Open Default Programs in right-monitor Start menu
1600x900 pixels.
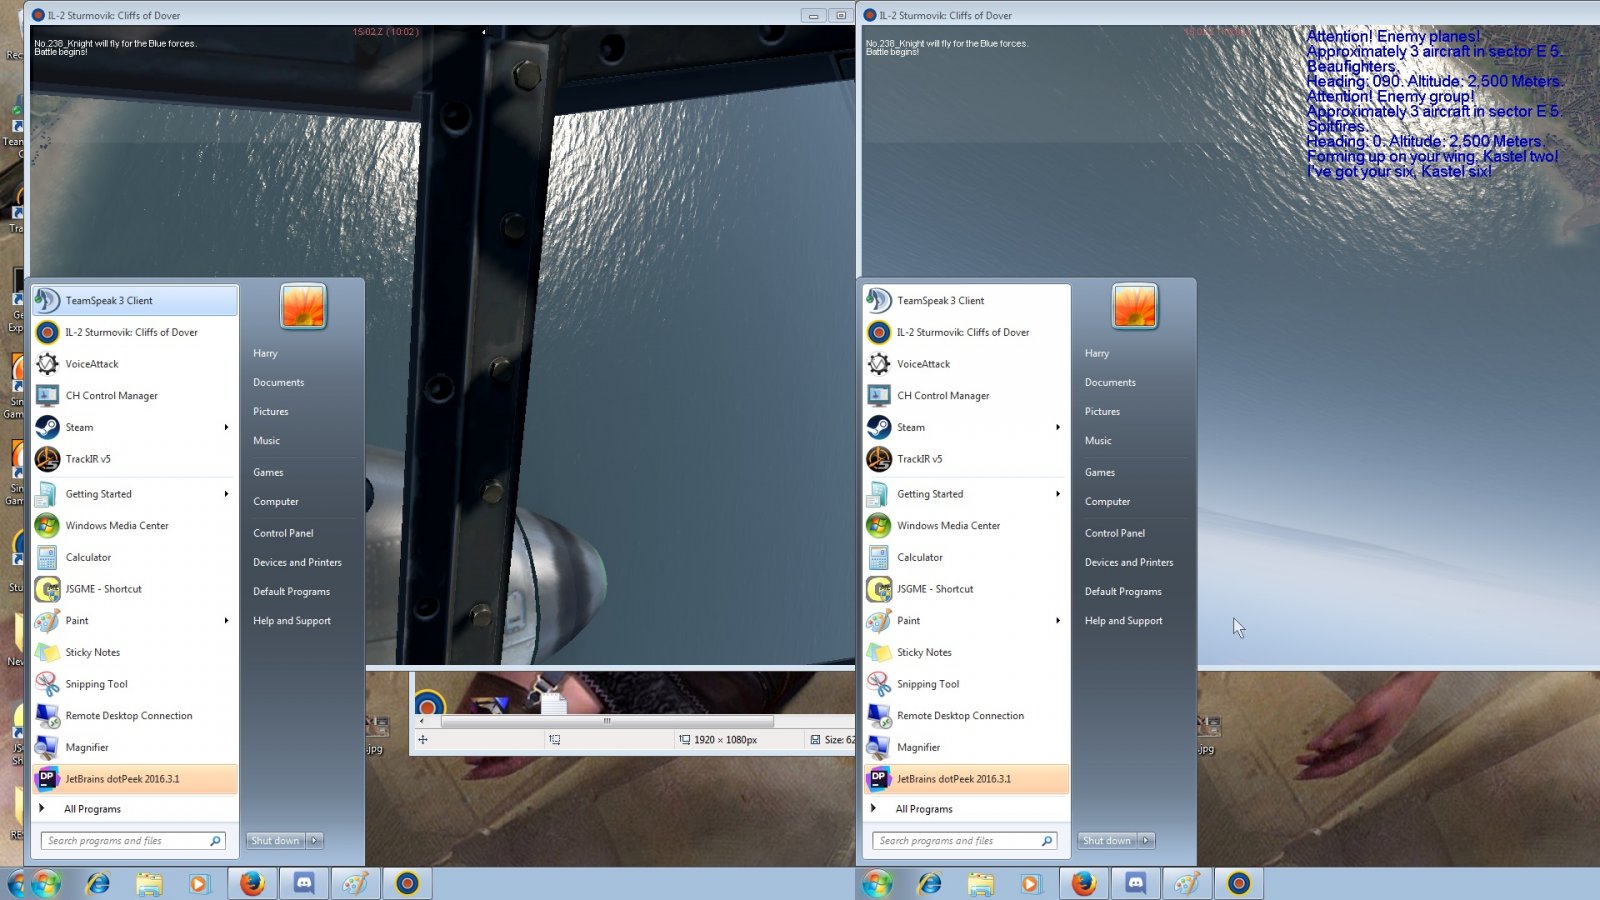point(1123,591)
